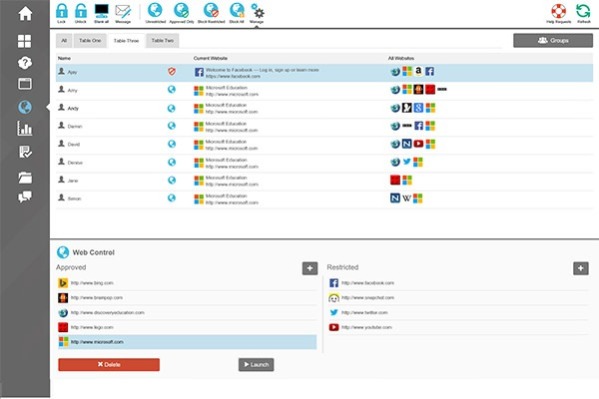Select microsoft.com in Approved list

[x=186, y=342]
